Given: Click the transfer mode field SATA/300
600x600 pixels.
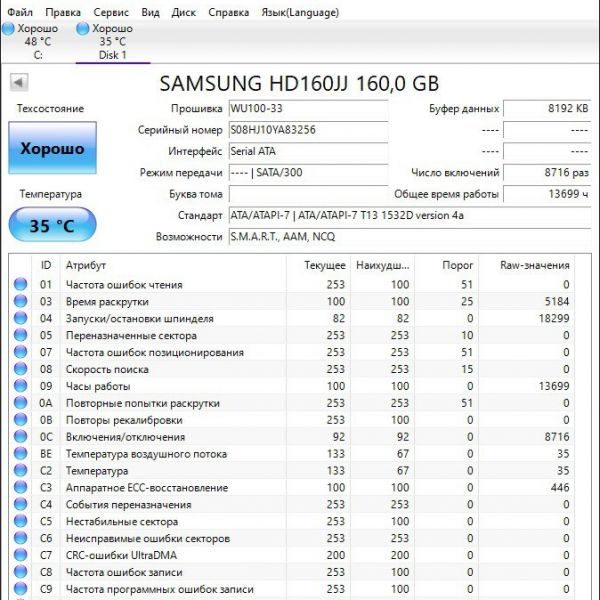Looking at the screenshot, I should pyautogui.click(x=308, y=173).
